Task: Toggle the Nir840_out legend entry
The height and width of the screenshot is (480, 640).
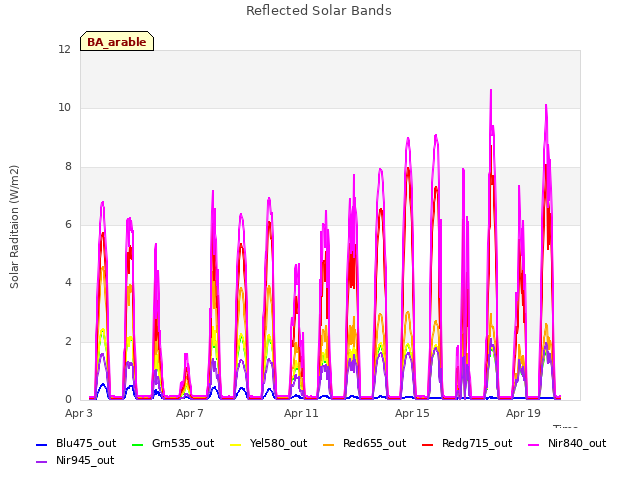Action: point(567,444)
